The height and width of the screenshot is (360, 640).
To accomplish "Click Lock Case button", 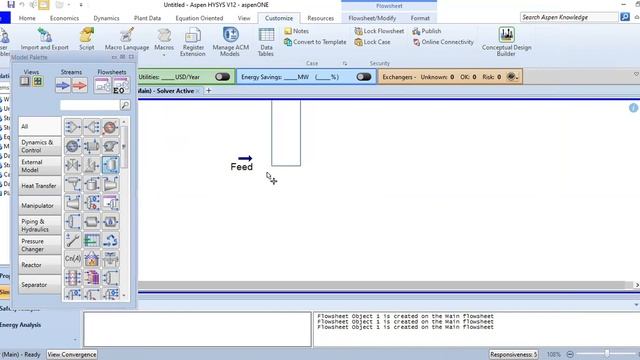I will click(x=372, y=42).
